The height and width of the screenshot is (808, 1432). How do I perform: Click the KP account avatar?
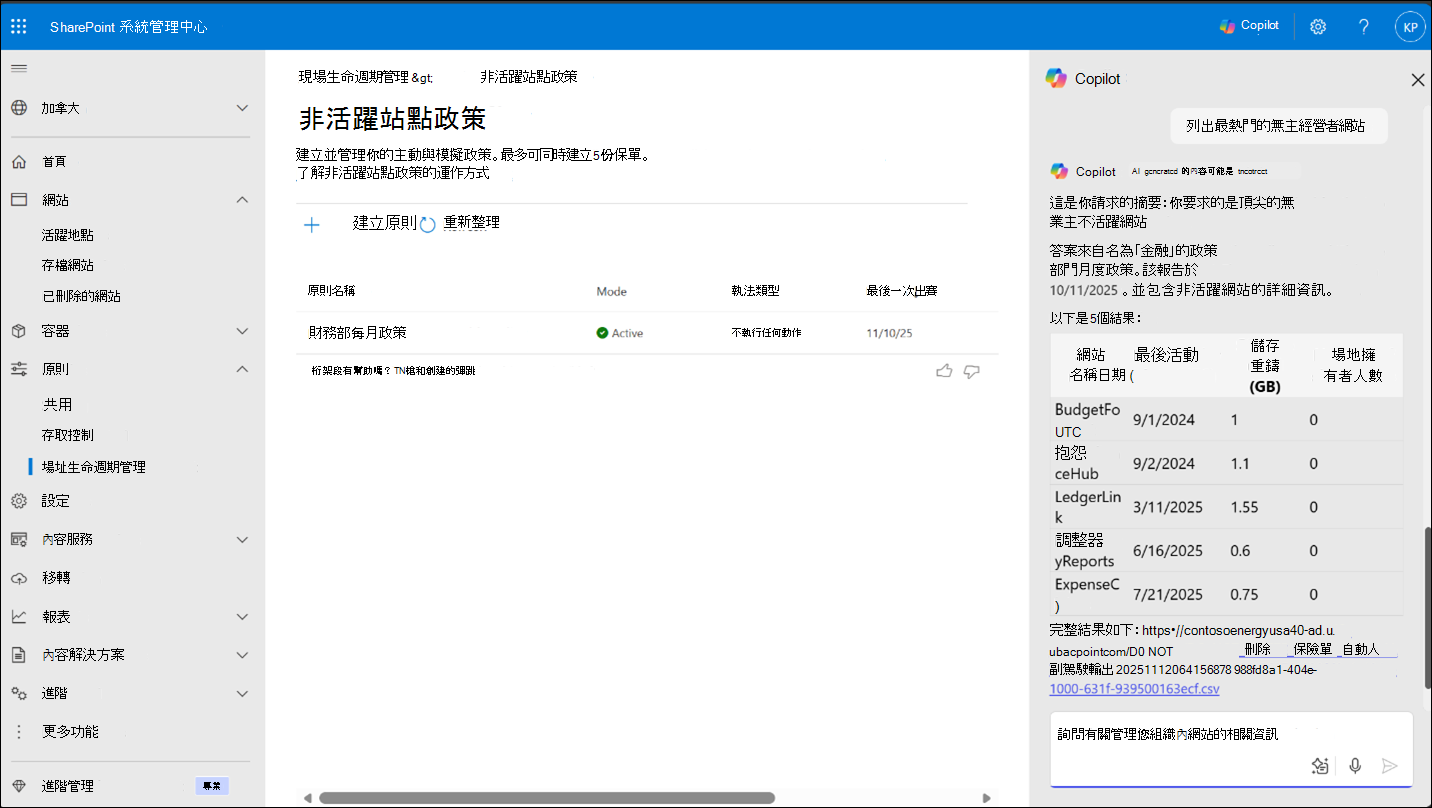click(1410, 26)
